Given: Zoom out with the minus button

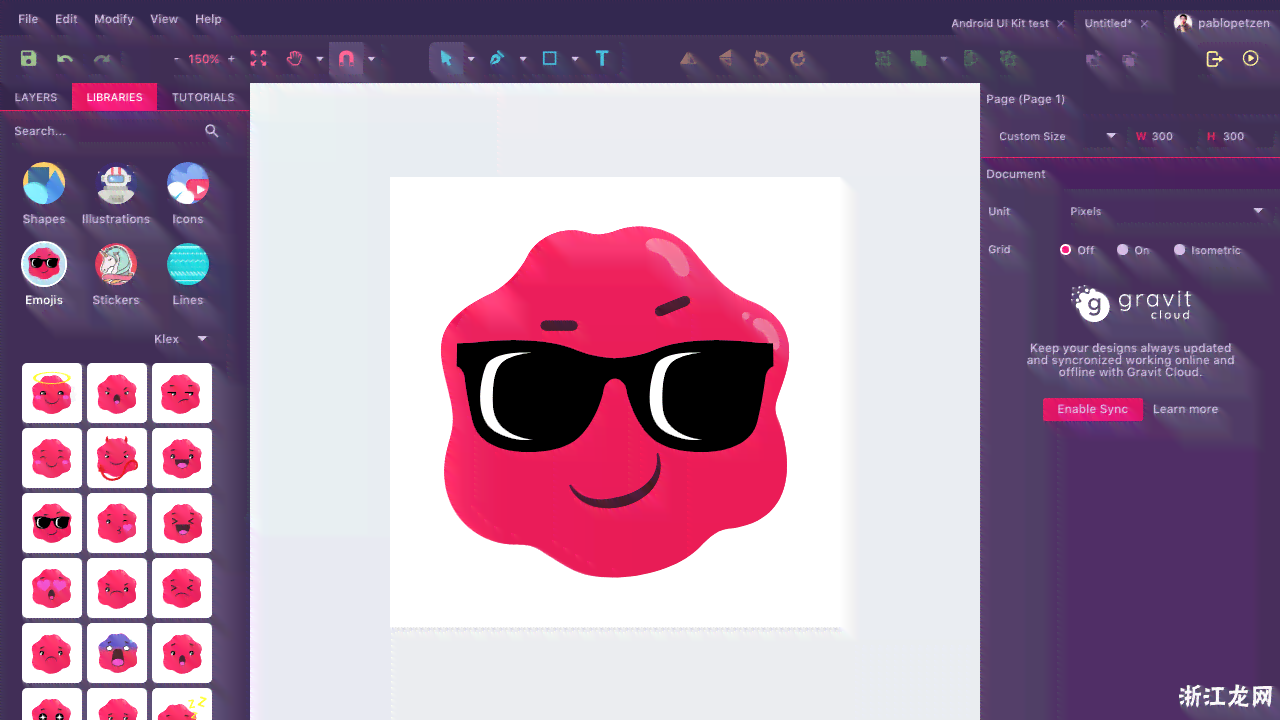Looking at the screenshot, I should (x=176, y=59).
